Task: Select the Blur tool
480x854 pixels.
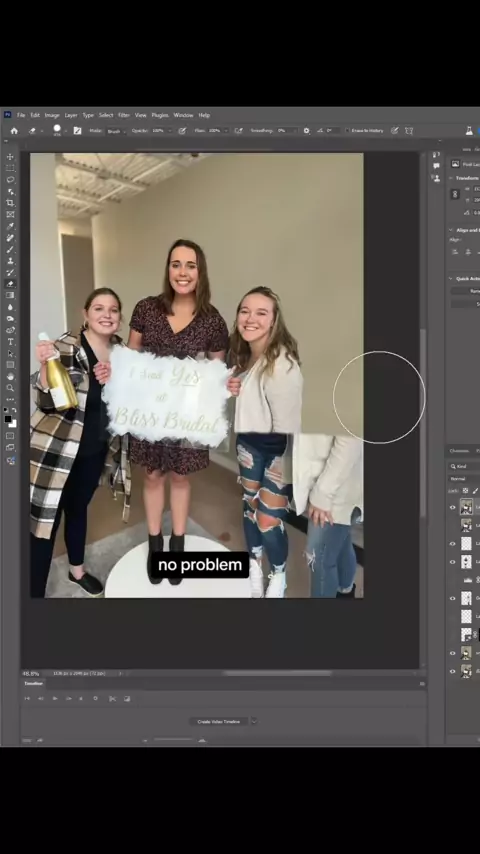Action: (x=10, y=307)
